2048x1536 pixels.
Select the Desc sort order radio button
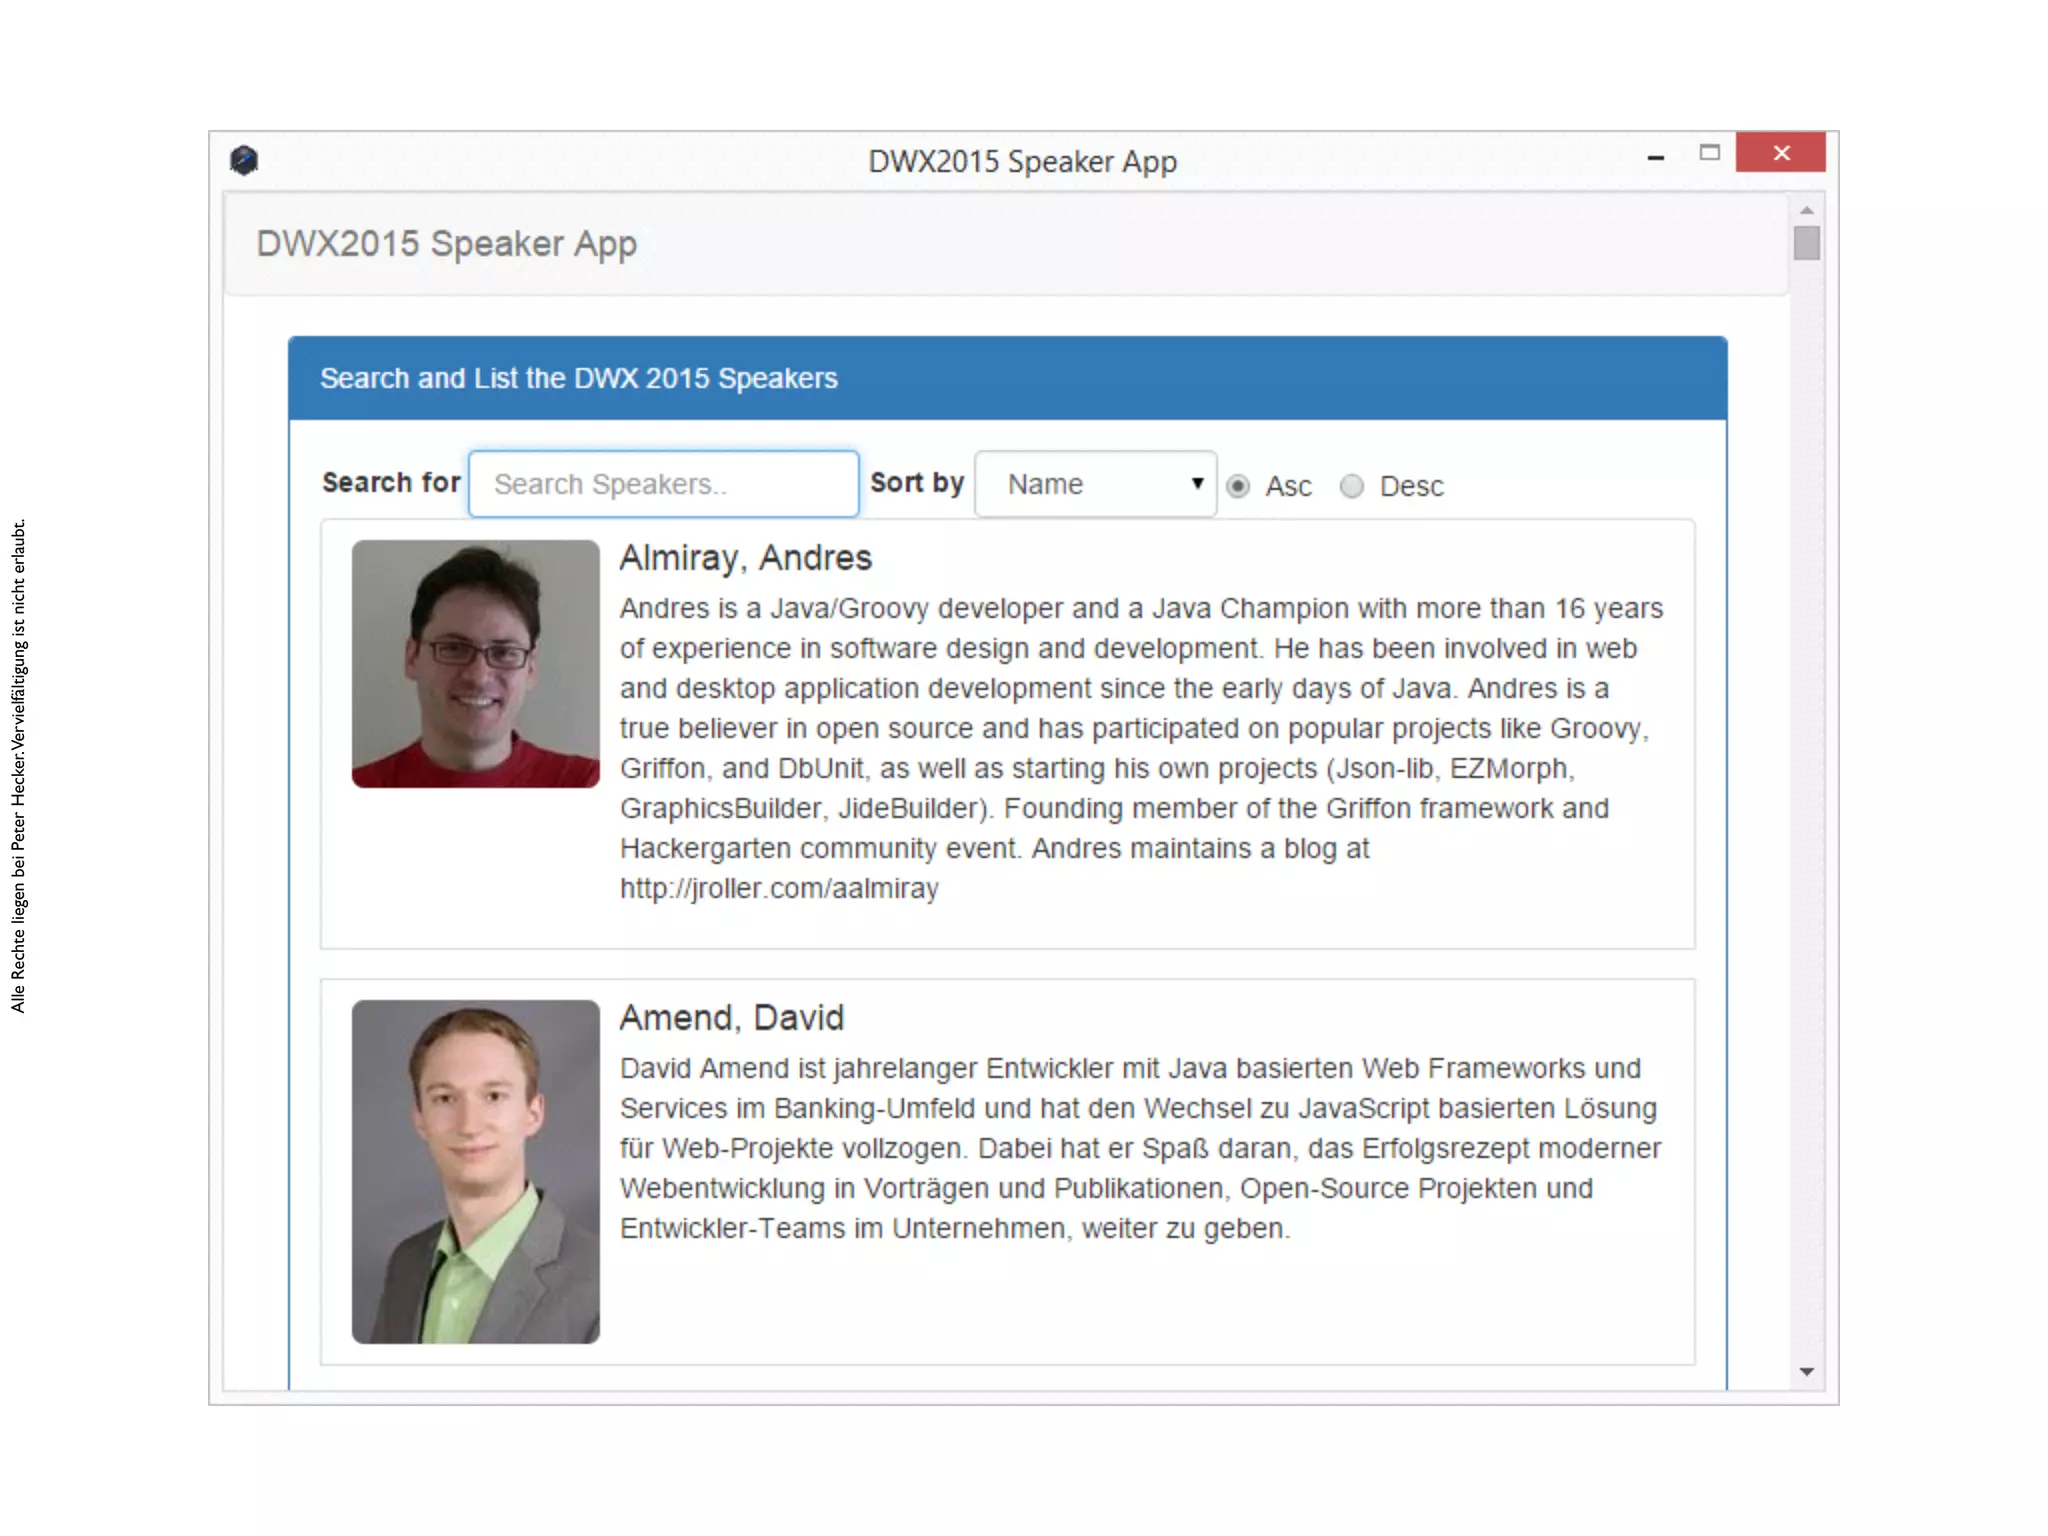coord(1352,486)
